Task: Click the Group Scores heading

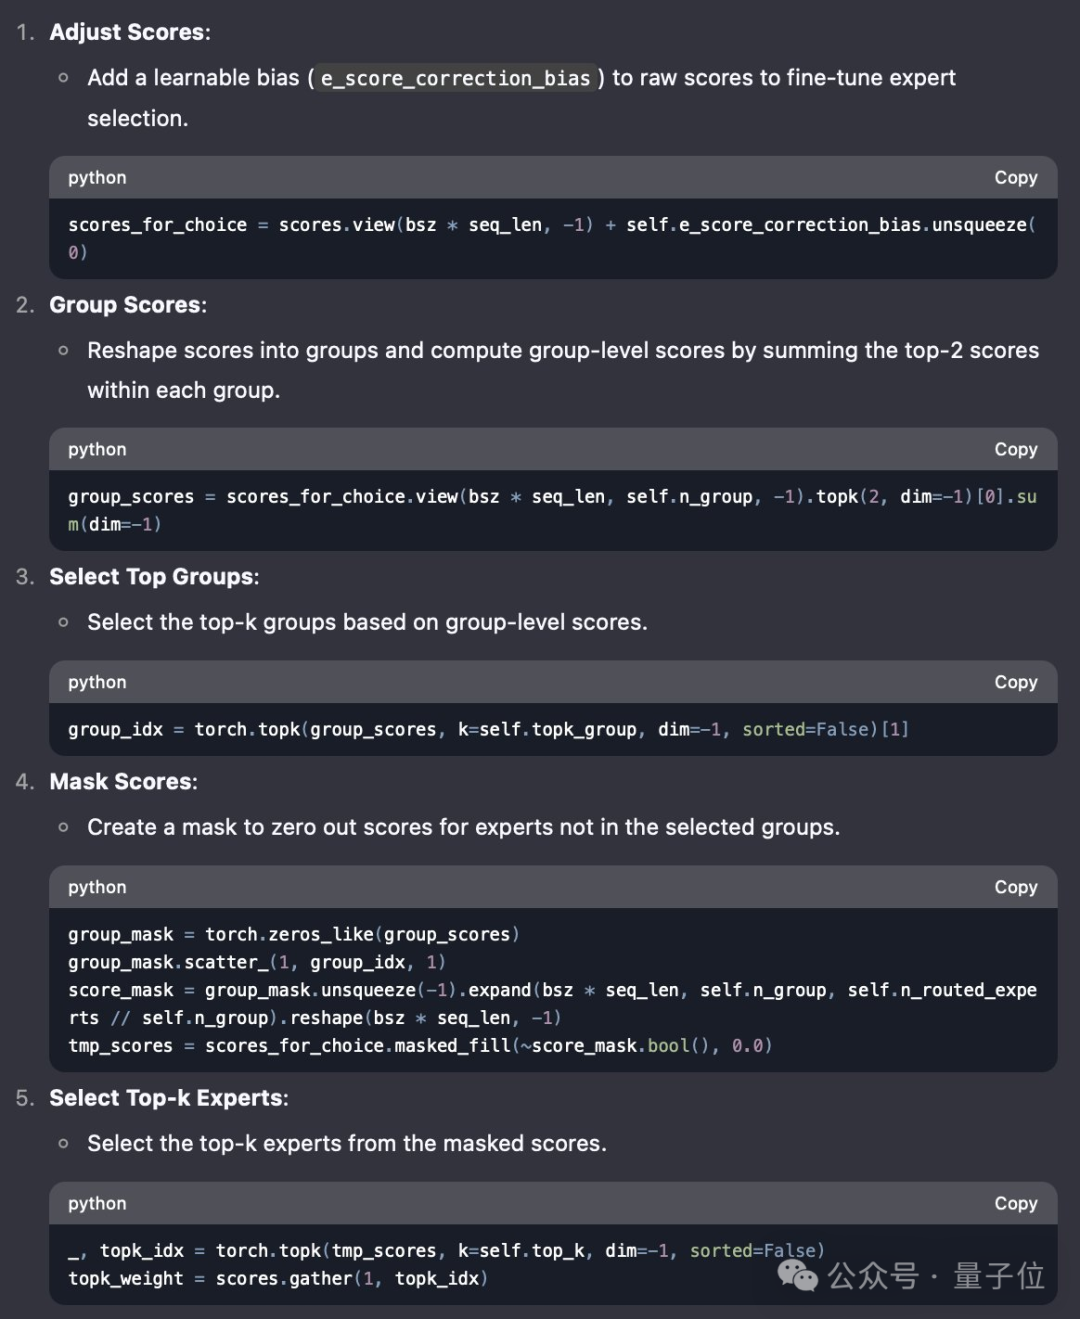Action: tap(126, 305)
